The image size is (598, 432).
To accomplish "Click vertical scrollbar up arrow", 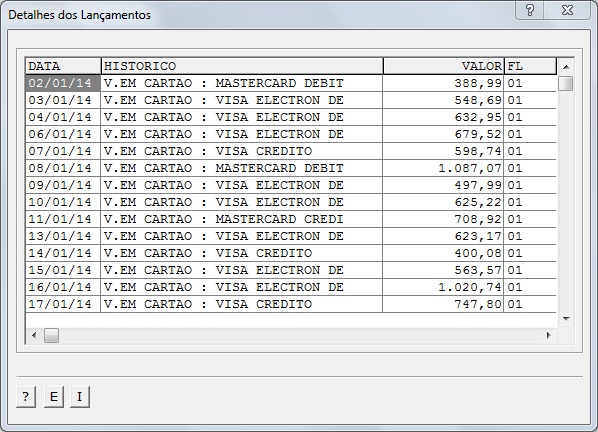I will (x=566, y=67).
